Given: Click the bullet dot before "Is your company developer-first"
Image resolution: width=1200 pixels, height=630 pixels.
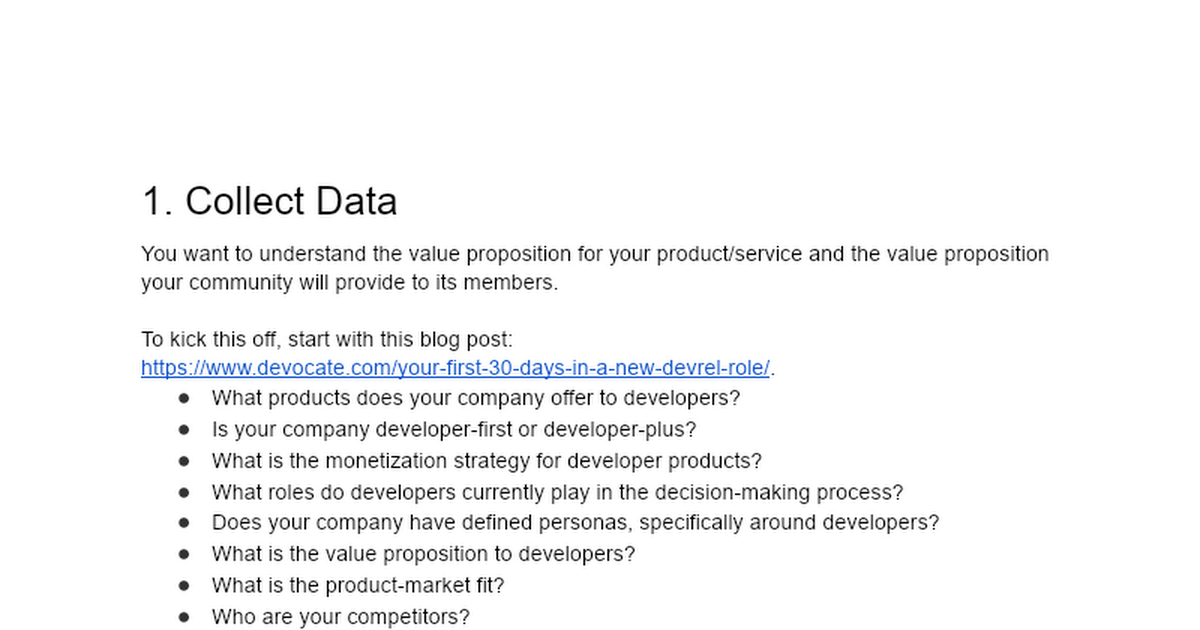Looking at the screenshot, I should (x=184, y=429).
